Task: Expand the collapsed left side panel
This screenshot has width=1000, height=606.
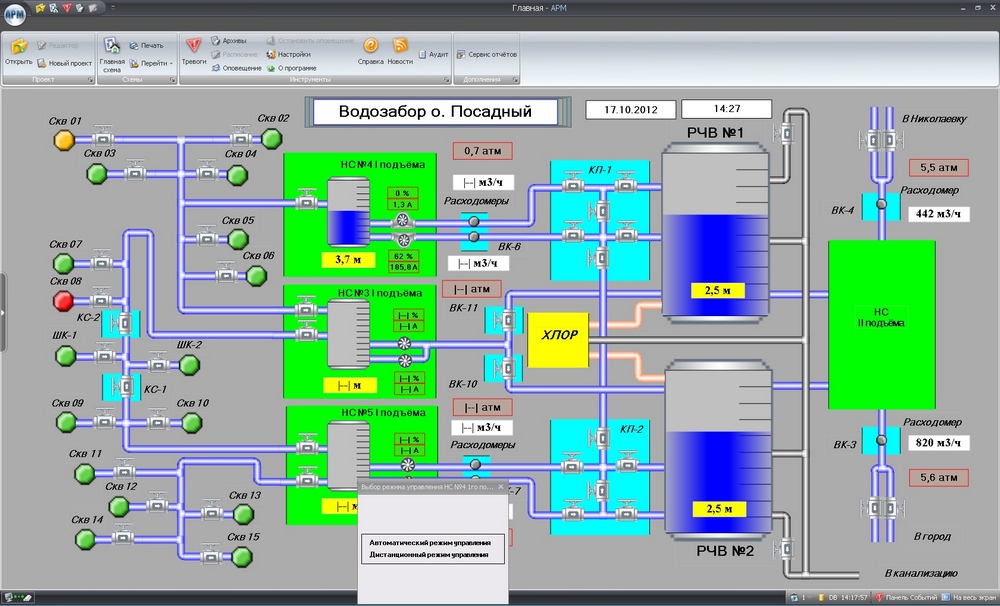Action: (3, 313)
